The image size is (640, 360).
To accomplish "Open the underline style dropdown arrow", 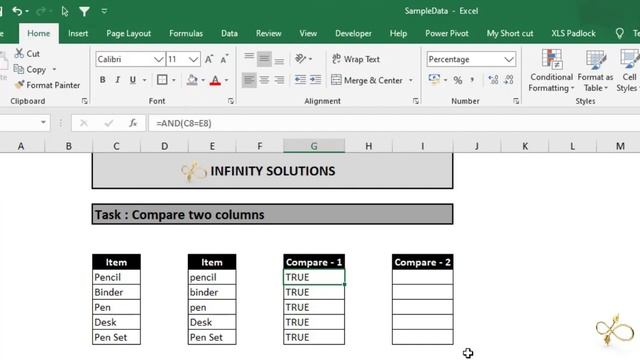I will 144,80.
